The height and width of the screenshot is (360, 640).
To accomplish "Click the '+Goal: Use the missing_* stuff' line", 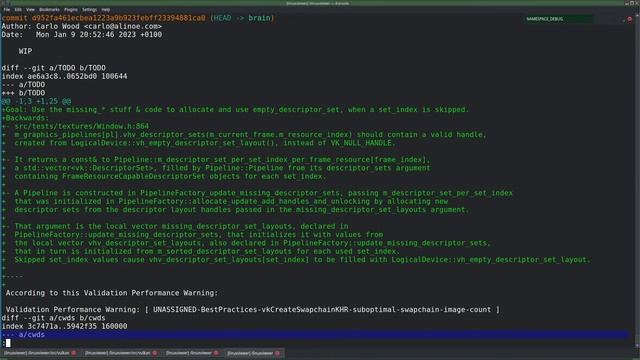I will [235, 109].
